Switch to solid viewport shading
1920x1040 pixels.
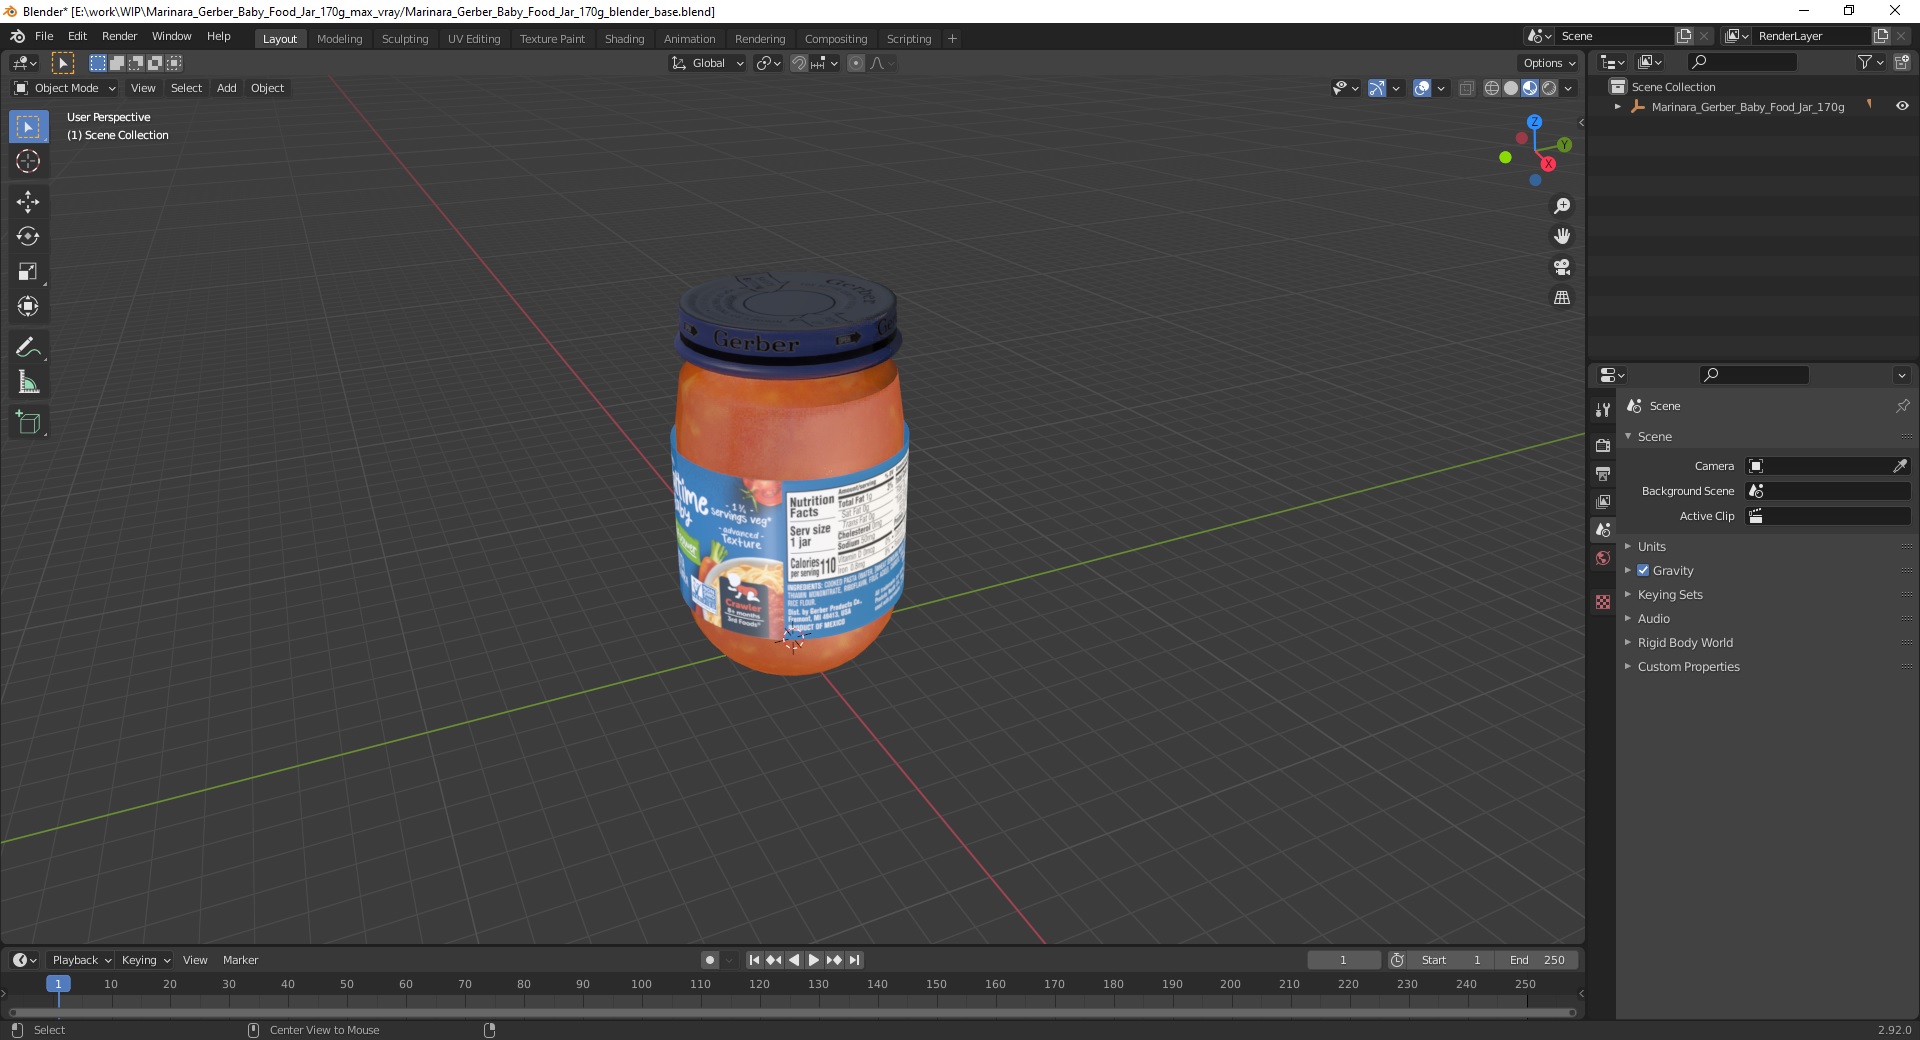tap(1511, 88)
